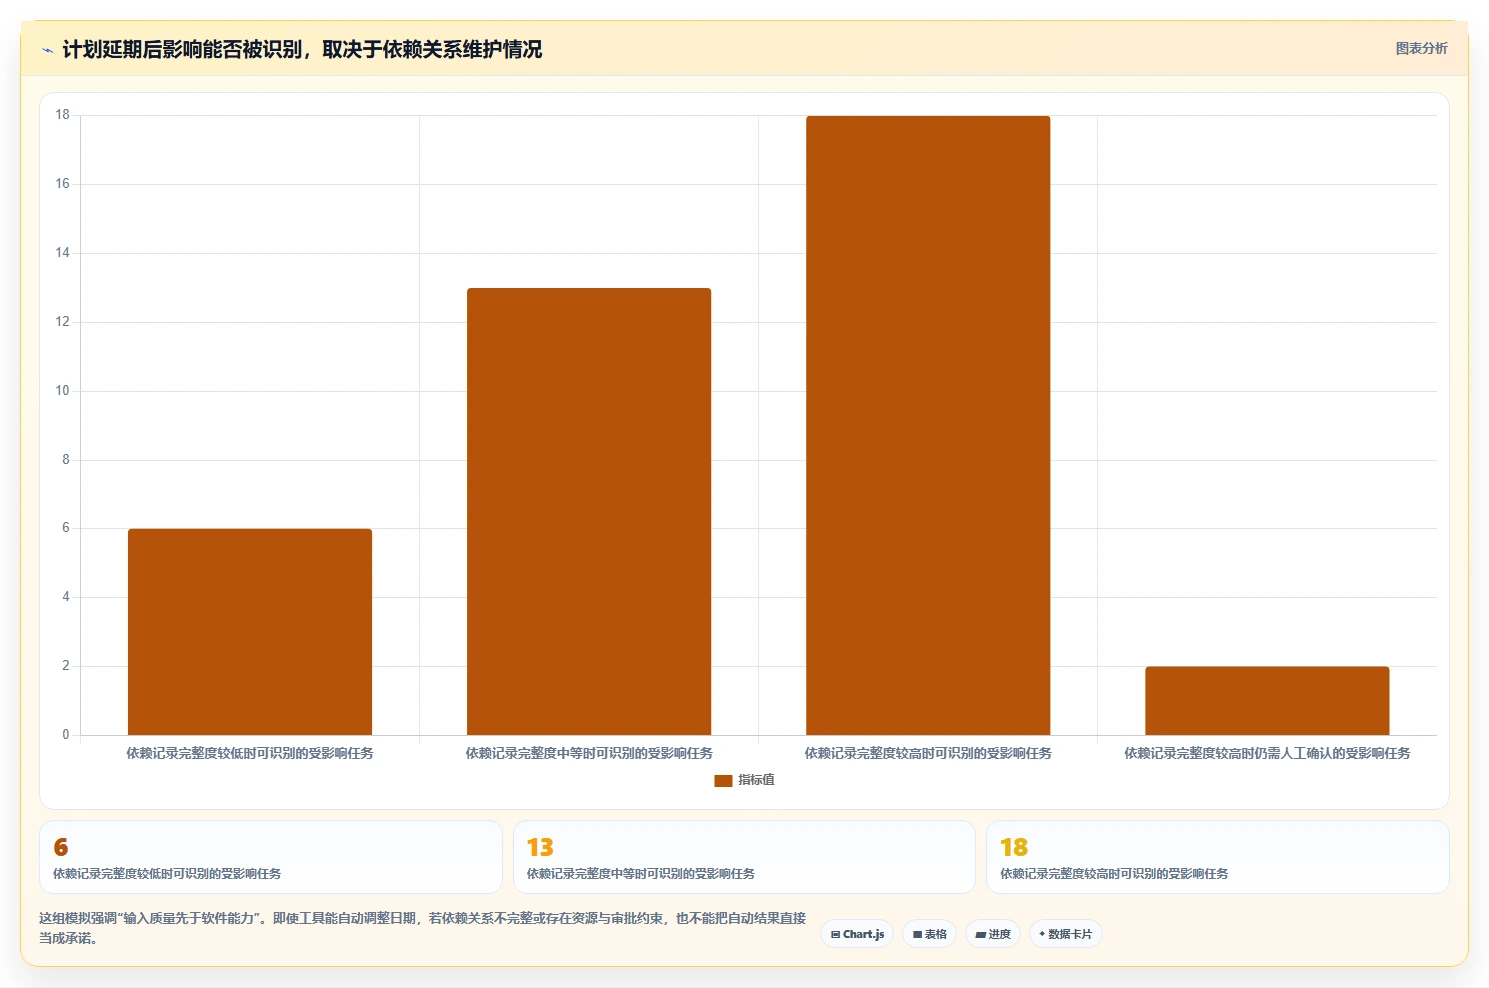Click the tallest bar for 依赖记录完整度较高时可识别的受影响任务

coord(928,426)
